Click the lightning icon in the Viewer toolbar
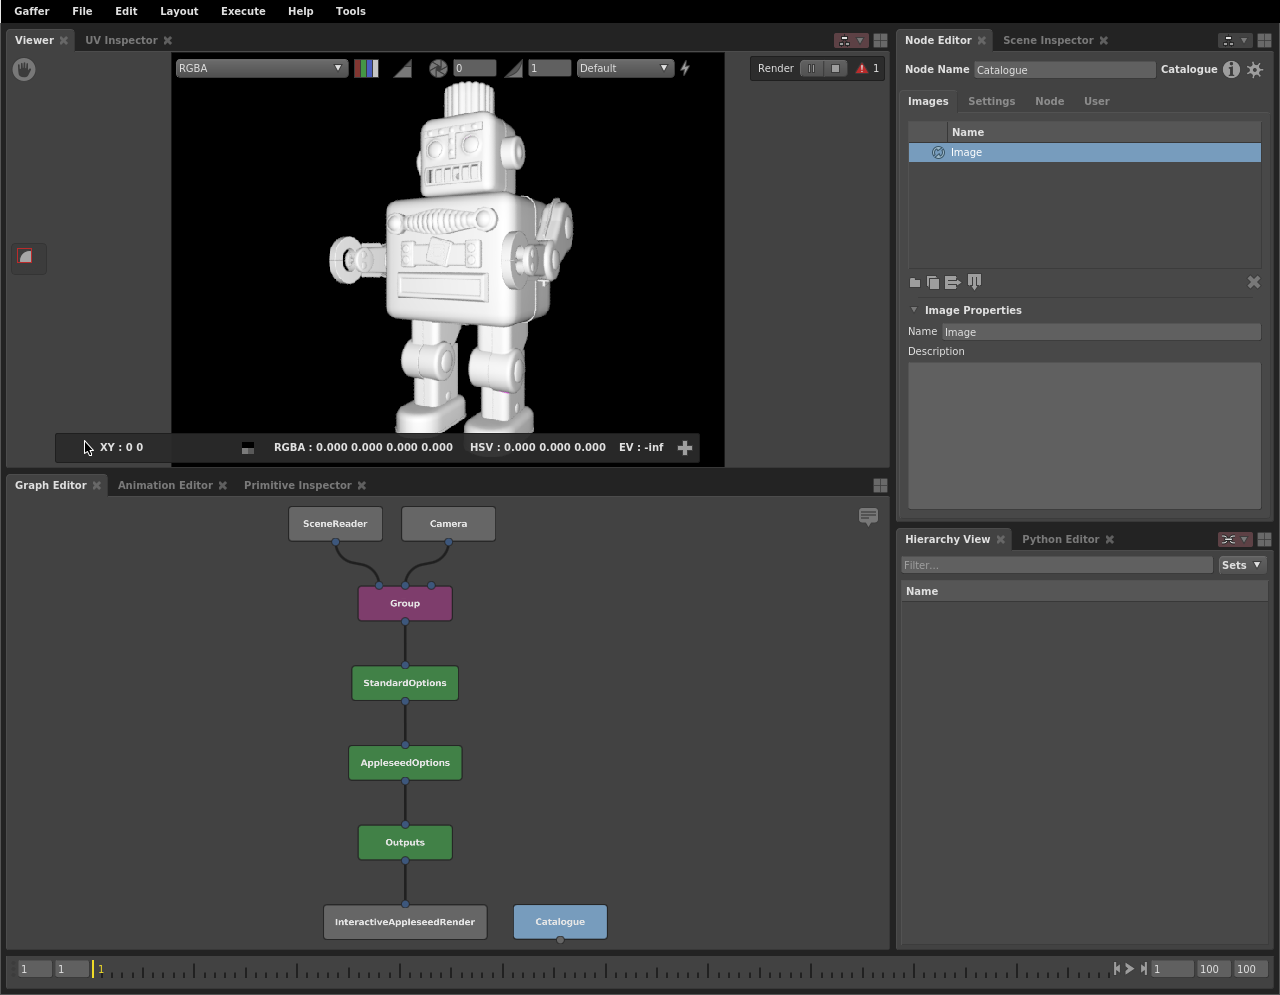The image size is (1280, 995). tap(683, 68)
